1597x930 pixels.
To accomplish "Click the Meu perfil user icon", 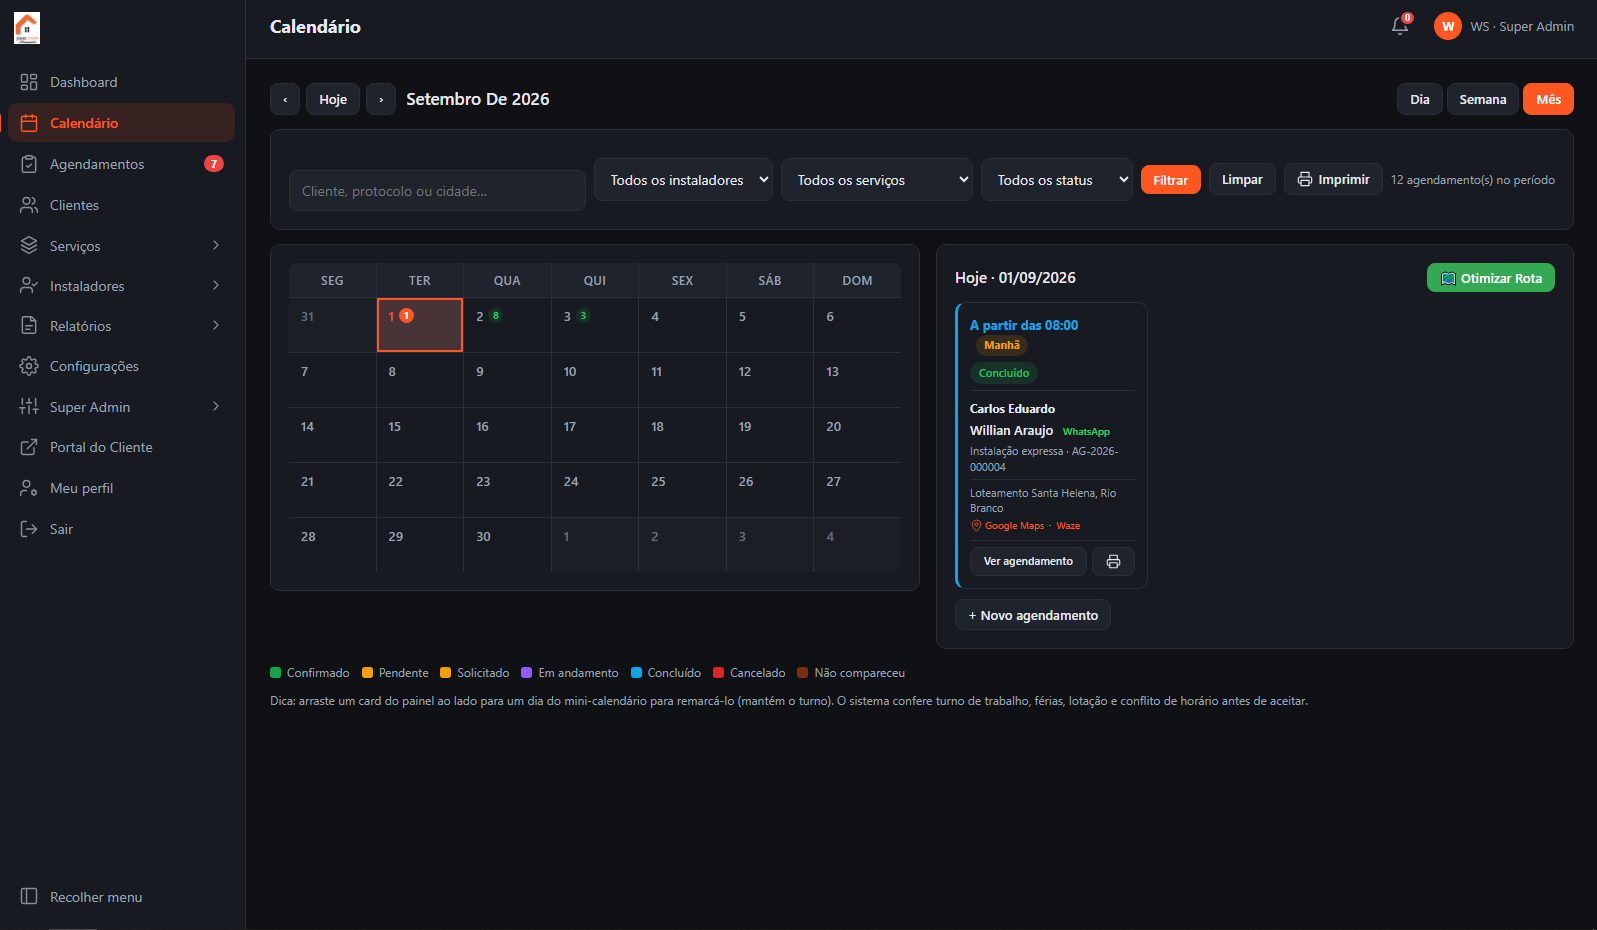I will [x=29, y=488].
